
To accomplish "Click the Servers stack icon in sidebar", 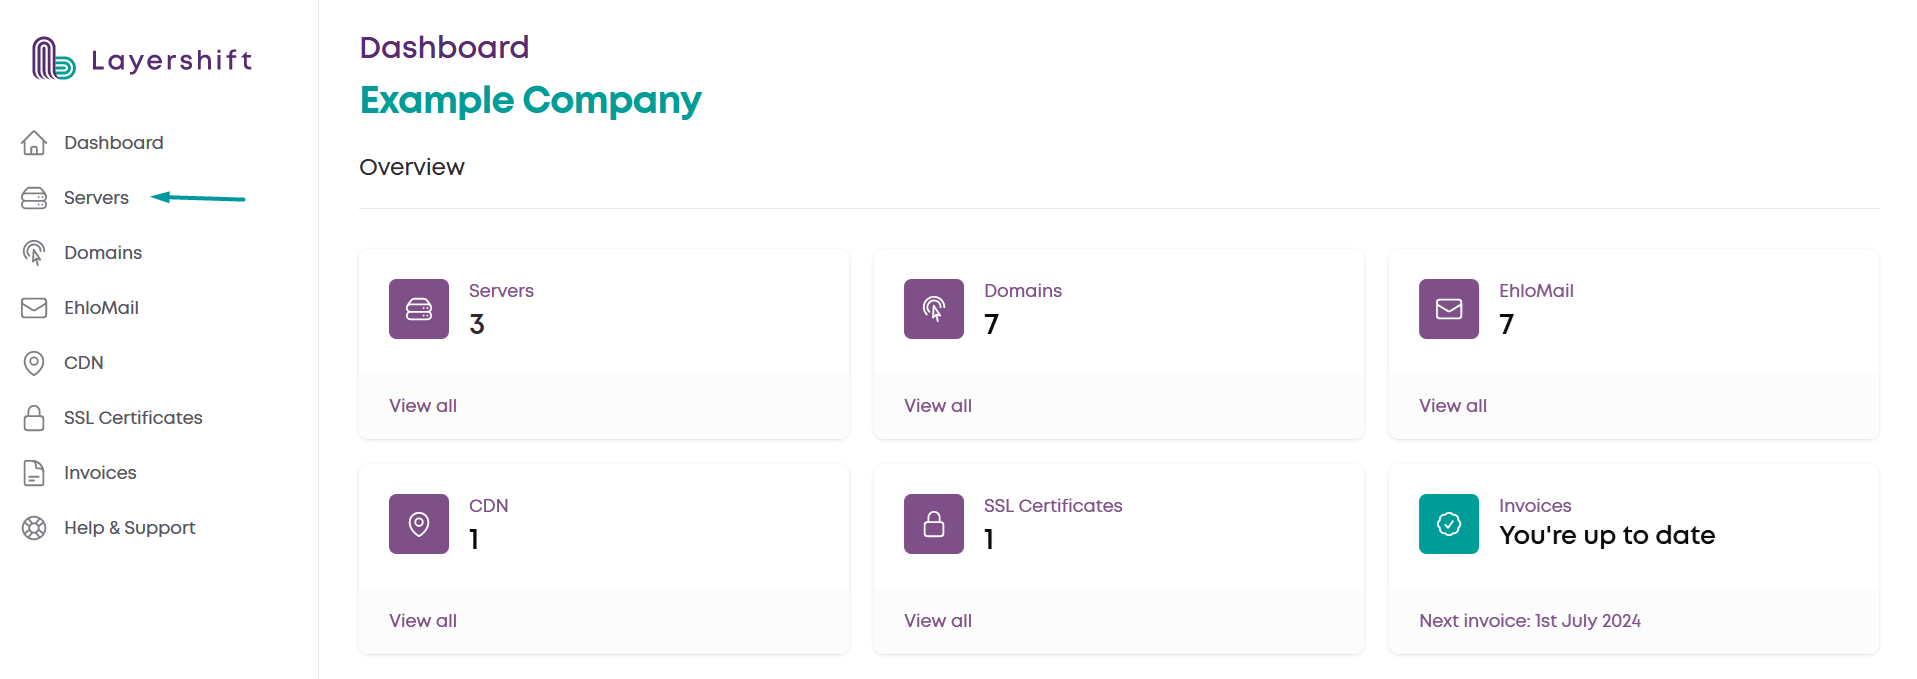I will point(34,198).
